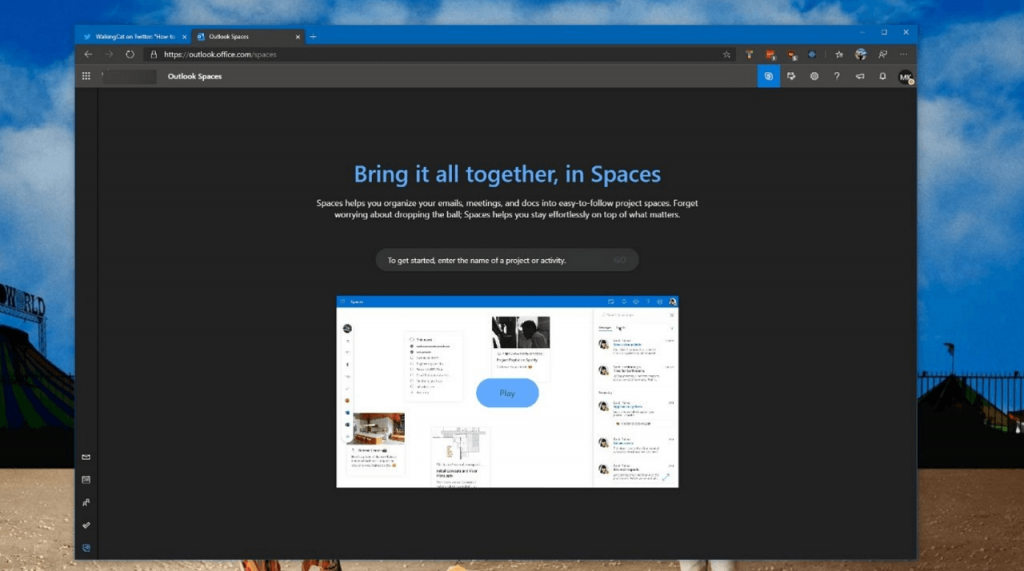
Task: Open the browser feedback icon
Action: (882, 55)
